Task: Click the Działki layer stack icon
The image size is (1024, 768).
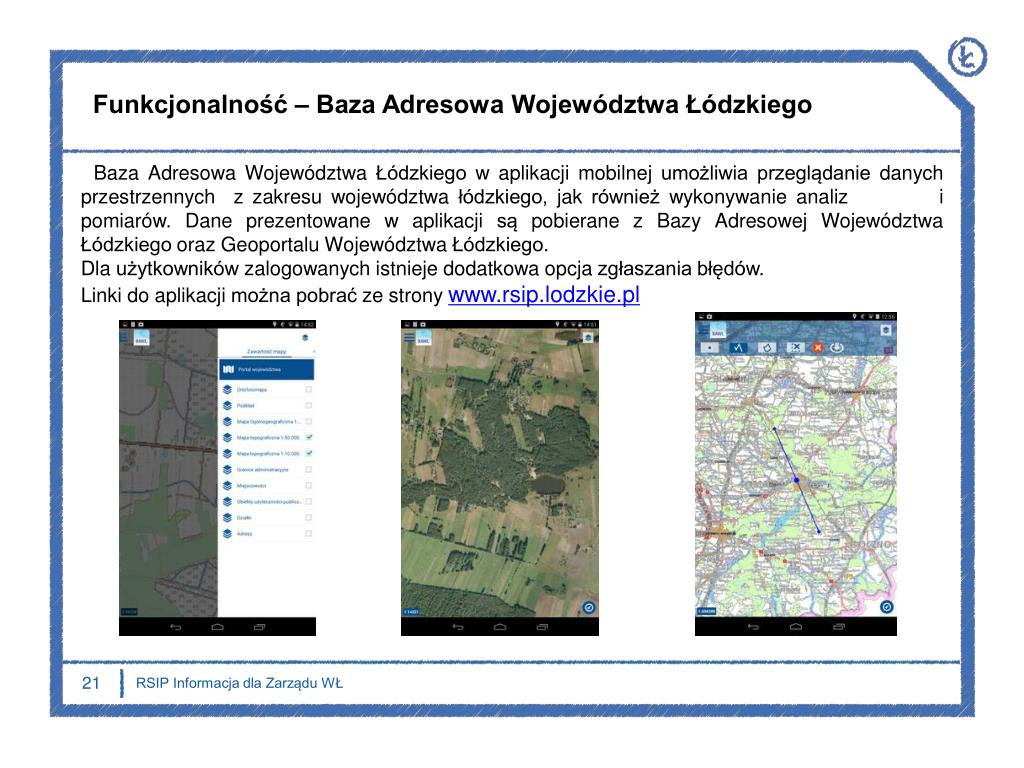Action: pos(227,517)
